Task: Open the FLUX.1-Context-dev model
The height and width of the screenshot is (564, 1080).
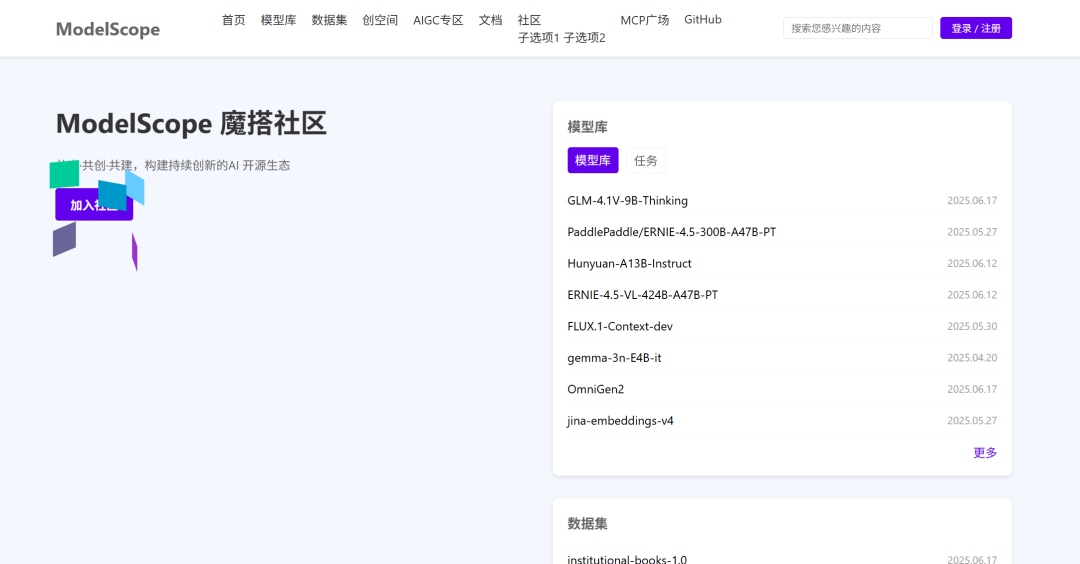Action: [x=620, y=326]
